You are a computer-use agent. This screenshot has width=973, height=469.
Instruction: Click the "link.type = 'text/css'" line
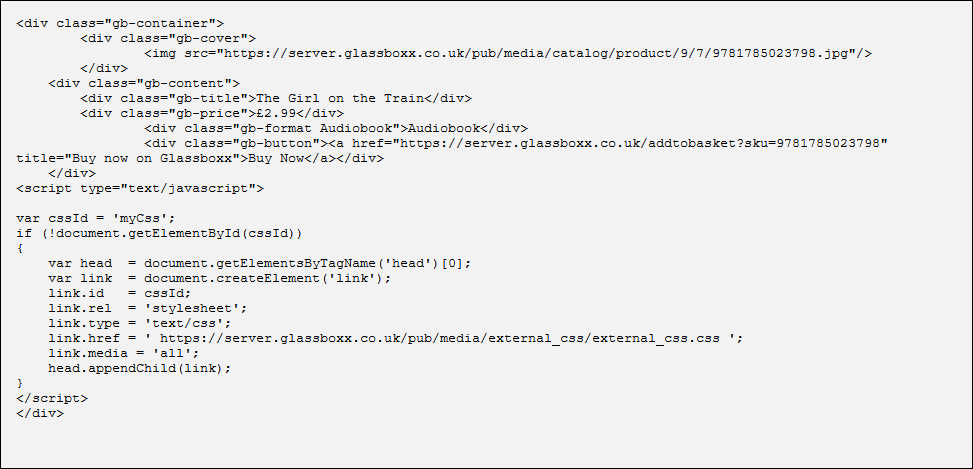click(139, 322)
